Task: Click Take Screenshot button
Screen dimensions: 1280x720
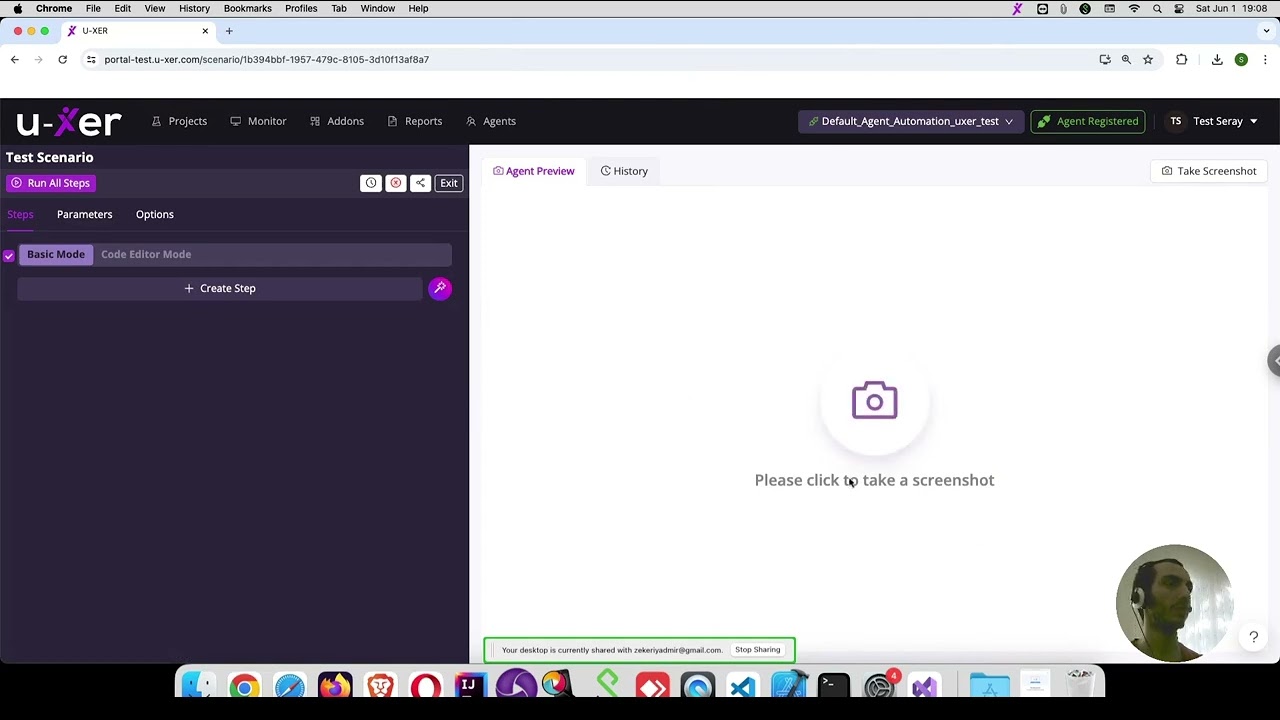Action: tap(1209, 171)
